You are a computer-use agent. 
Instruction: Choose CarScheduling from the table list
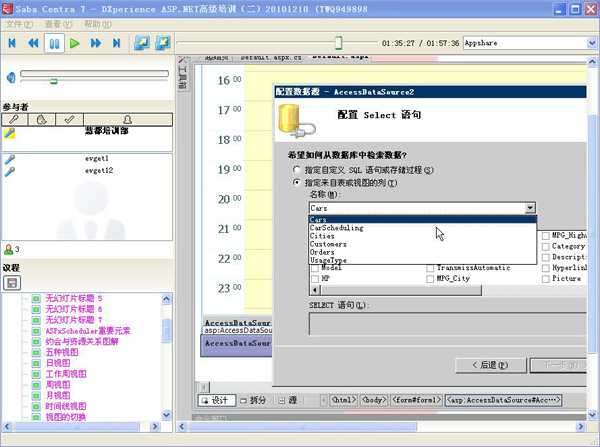(x=337, y=228)
